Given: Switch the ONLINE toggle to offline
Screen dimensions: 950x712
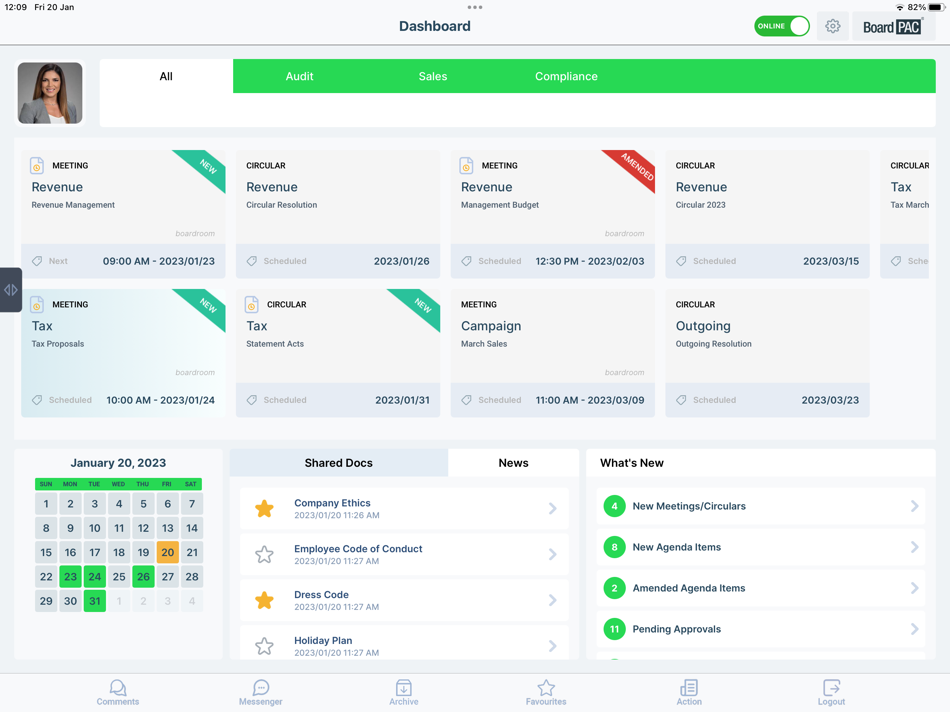Looking at the screenshot, I should [x=781, y=26].
